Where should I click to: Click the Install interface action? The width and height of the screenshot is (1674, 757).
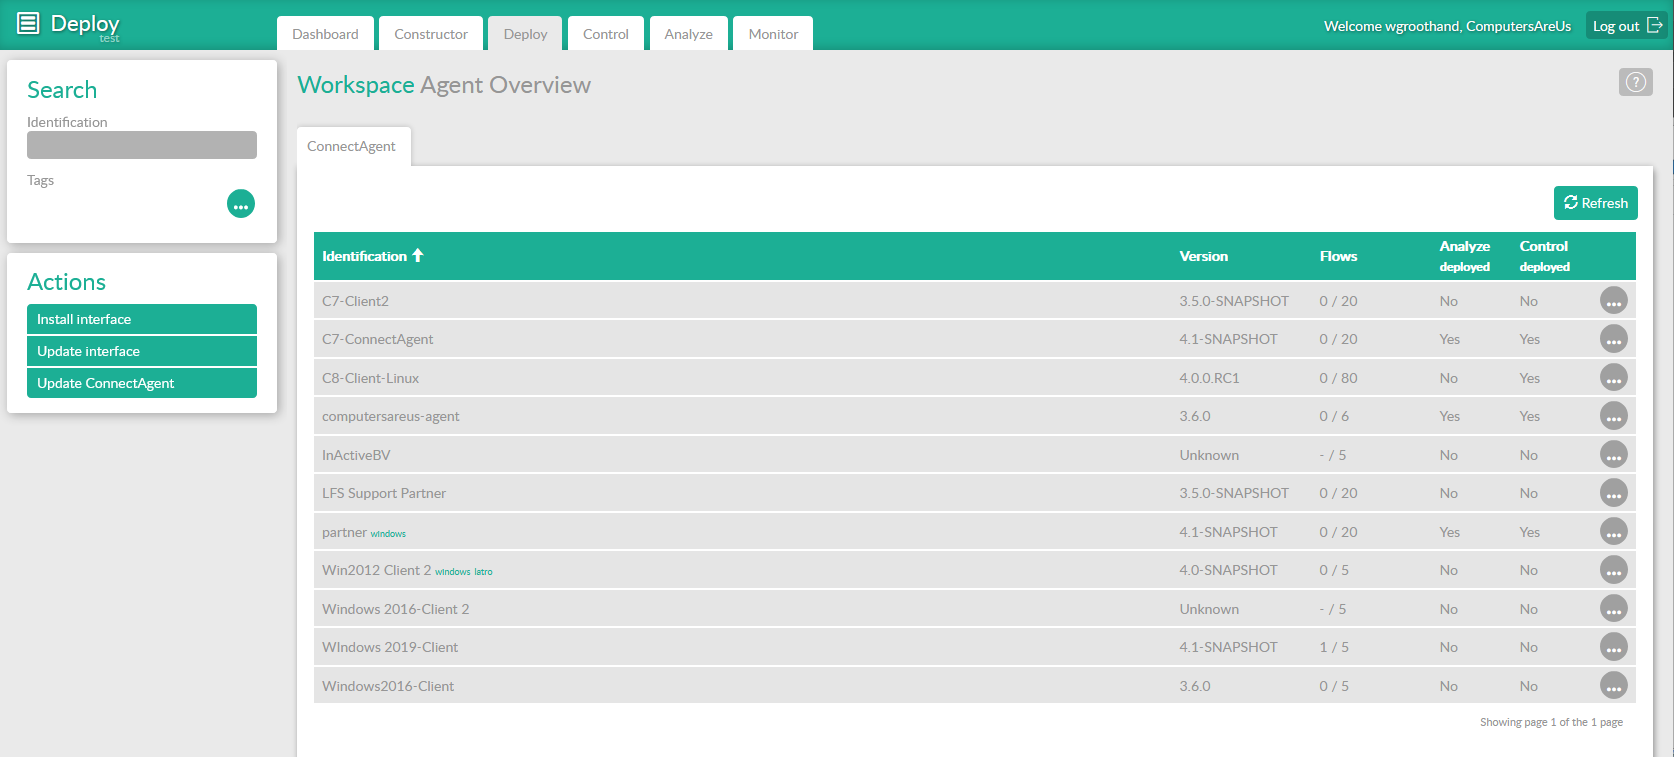pos(142,319)
